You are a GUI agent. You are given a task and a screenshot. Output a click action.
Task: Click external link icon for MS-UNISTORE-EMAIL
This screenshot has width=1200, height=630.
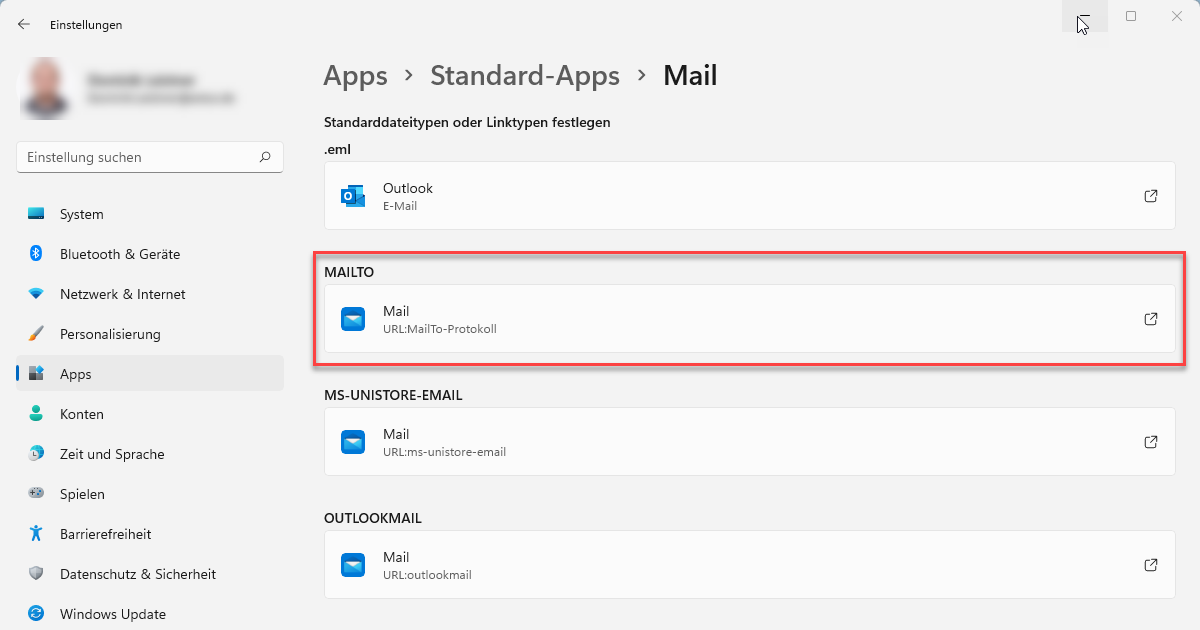click(1150, 442)
